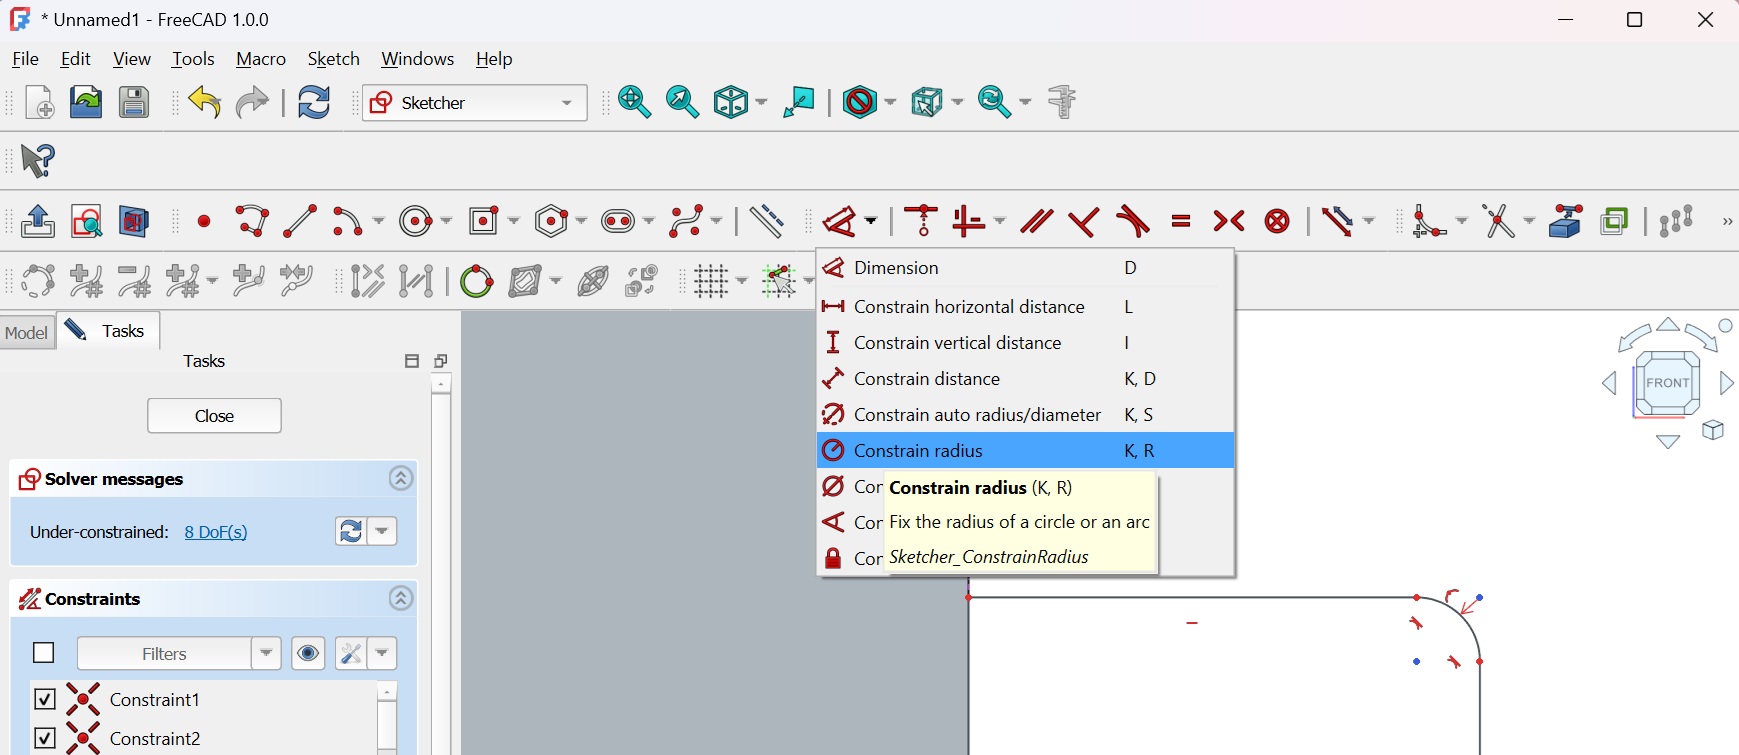
Task: Click the Save document icon
Action: [134, 102]
